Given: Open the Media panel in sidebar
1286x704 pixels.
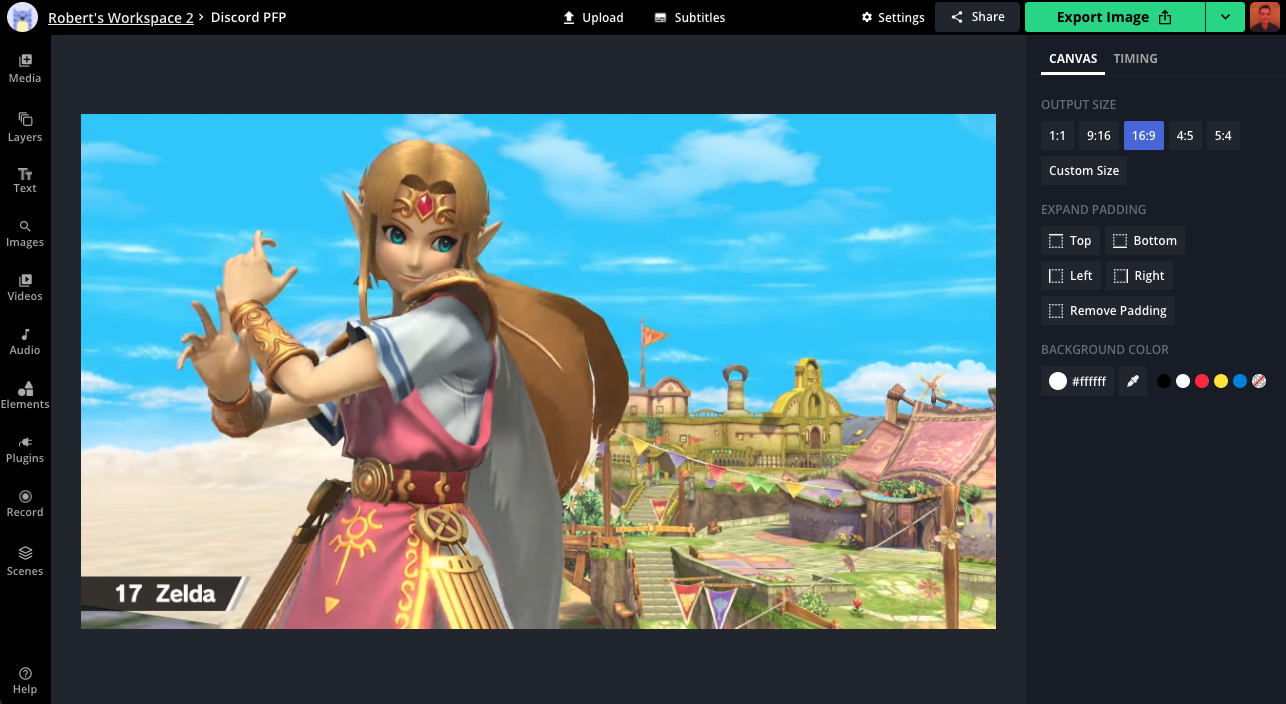Looking at the screenshot, I should tap(25, 68).
